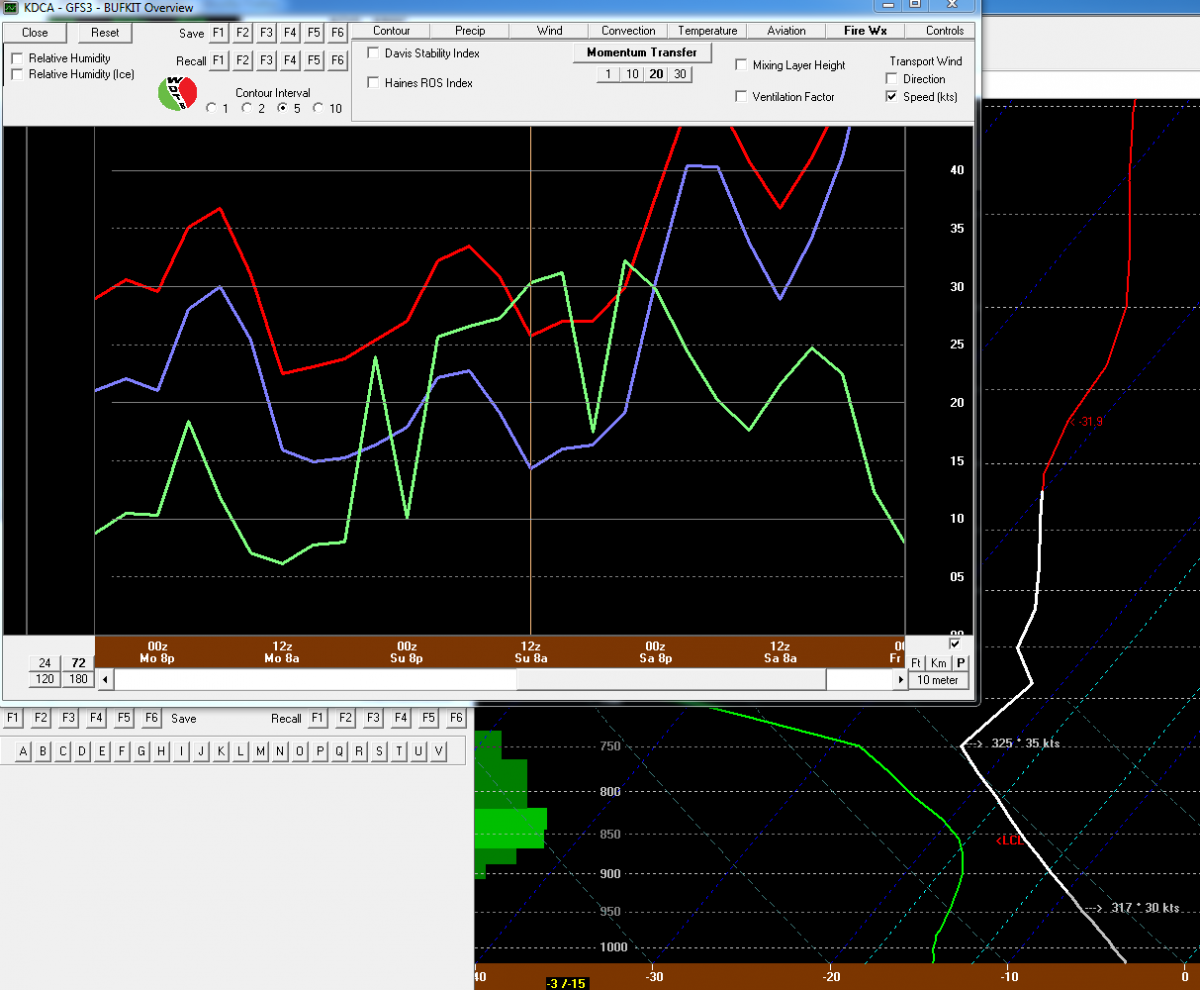Select Contour Interval radio option 1

[x=211, y=108]
